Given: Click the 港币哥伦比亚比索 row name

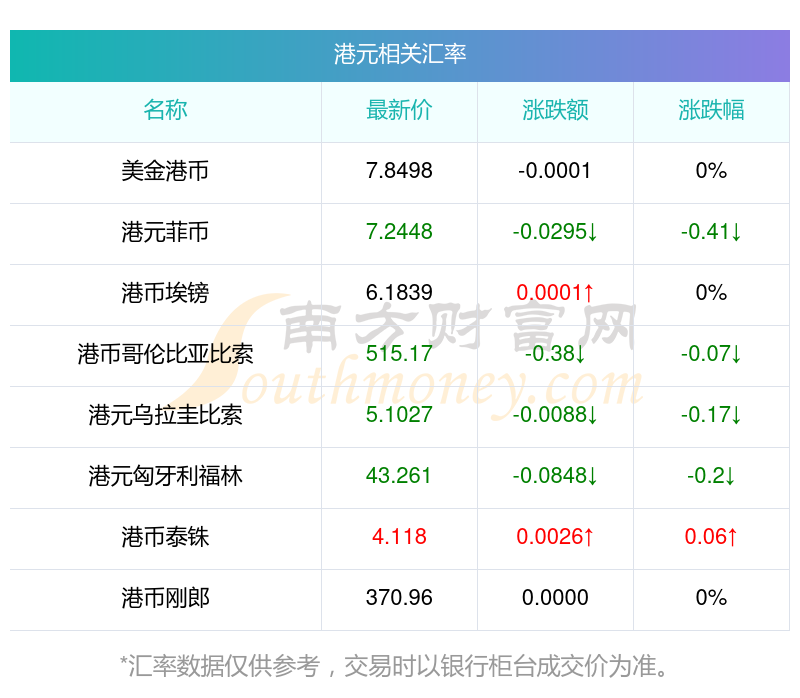Looking at the screenshot, I should [165, 354].
